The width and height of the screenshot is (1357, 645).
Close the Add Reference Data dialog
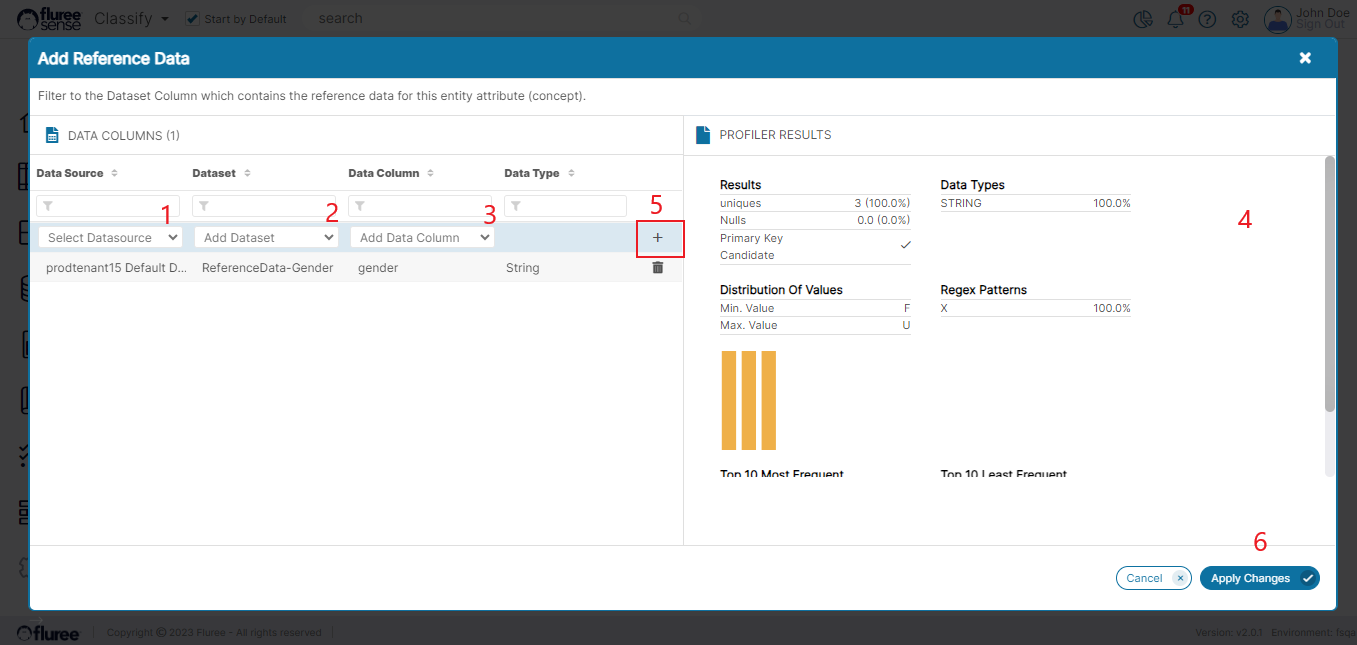pos(1305,58)
